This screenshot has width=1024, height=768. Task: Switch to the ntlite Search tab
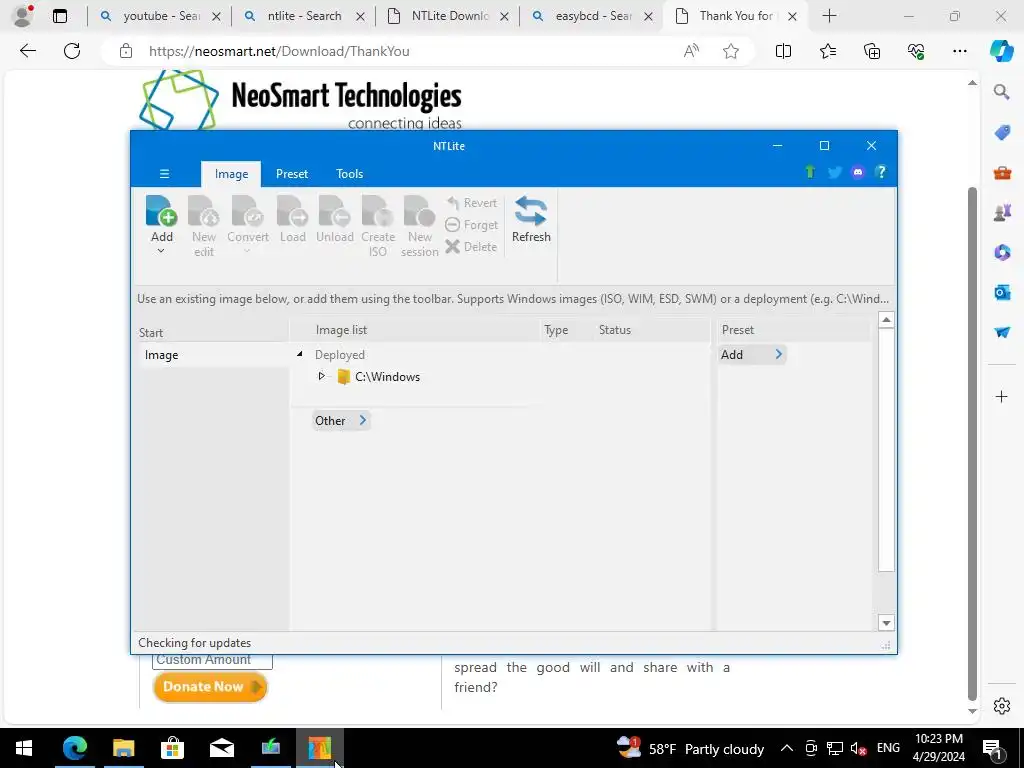click(x=303, y=16)
